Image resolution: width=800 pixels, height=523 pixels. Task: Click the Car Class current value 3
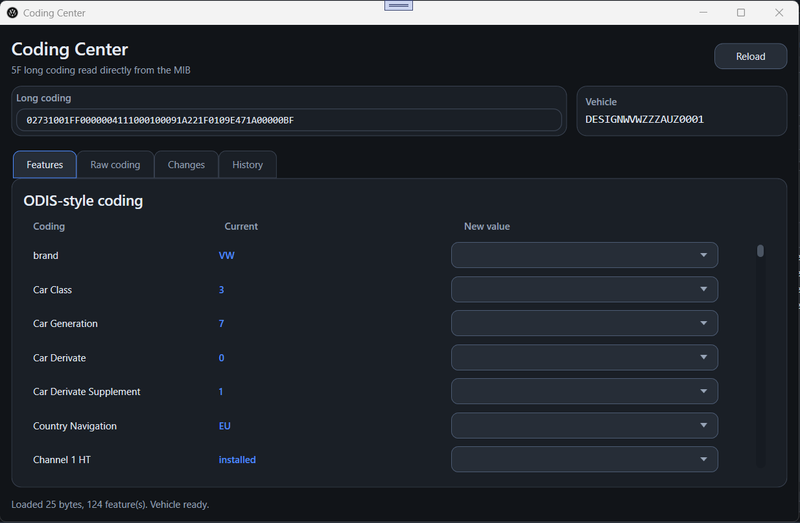tap(221, 290)
